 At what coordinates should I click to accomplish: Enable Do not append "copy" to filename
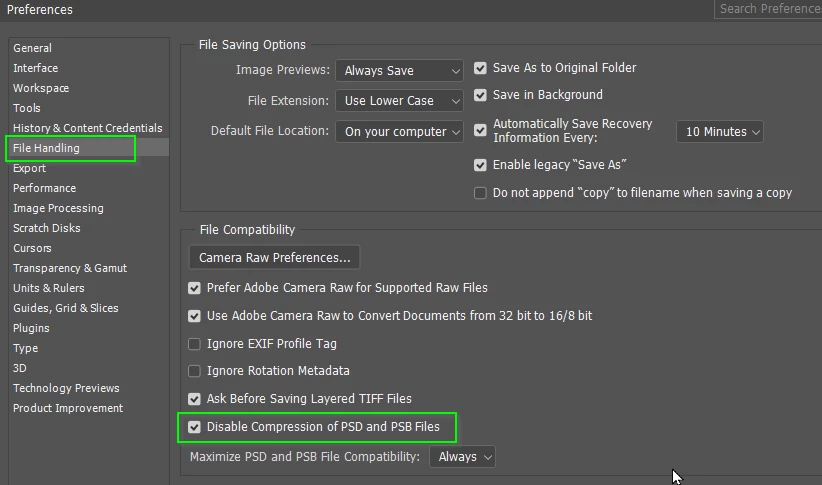coord(480,193)
